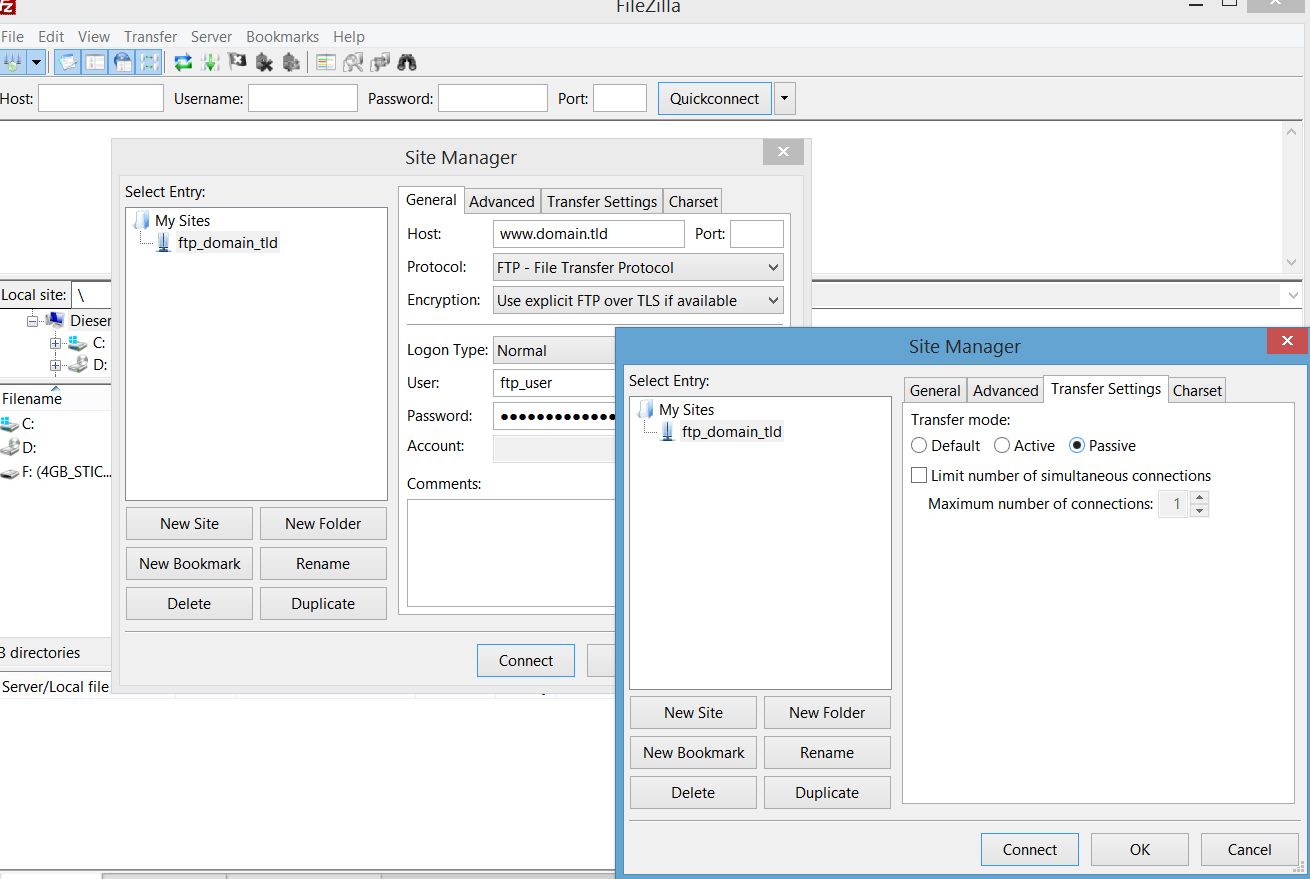Collapse Dieser node in local site tree
The width and height of the screenshot is (1310, 879).
click(32, 321)
